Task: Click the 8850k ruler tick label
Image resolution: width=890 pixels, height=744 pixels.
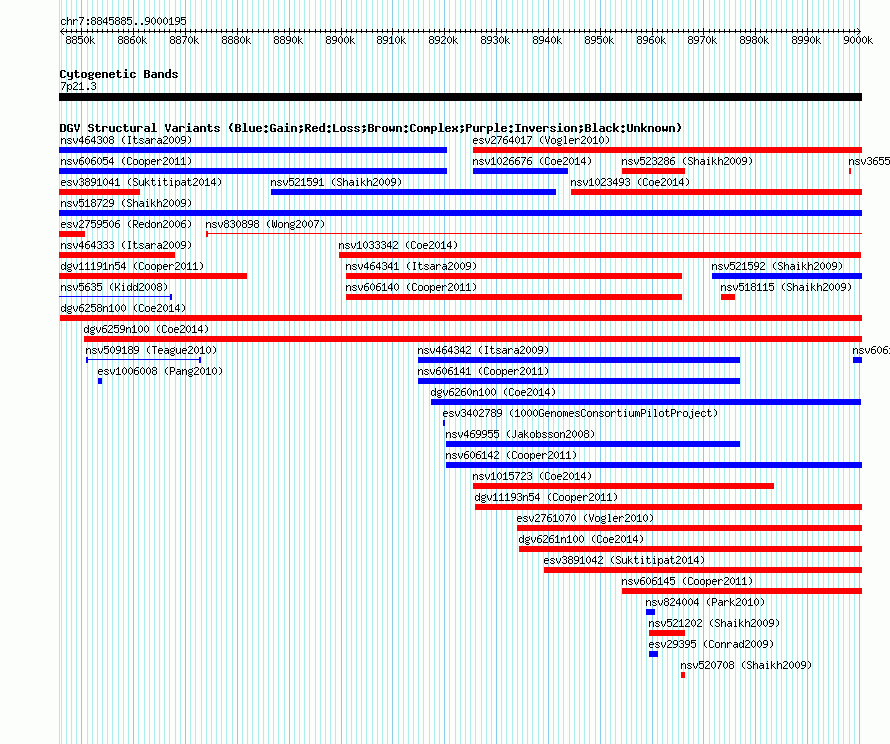Action: pyautogui.click(x=80, y=40)
